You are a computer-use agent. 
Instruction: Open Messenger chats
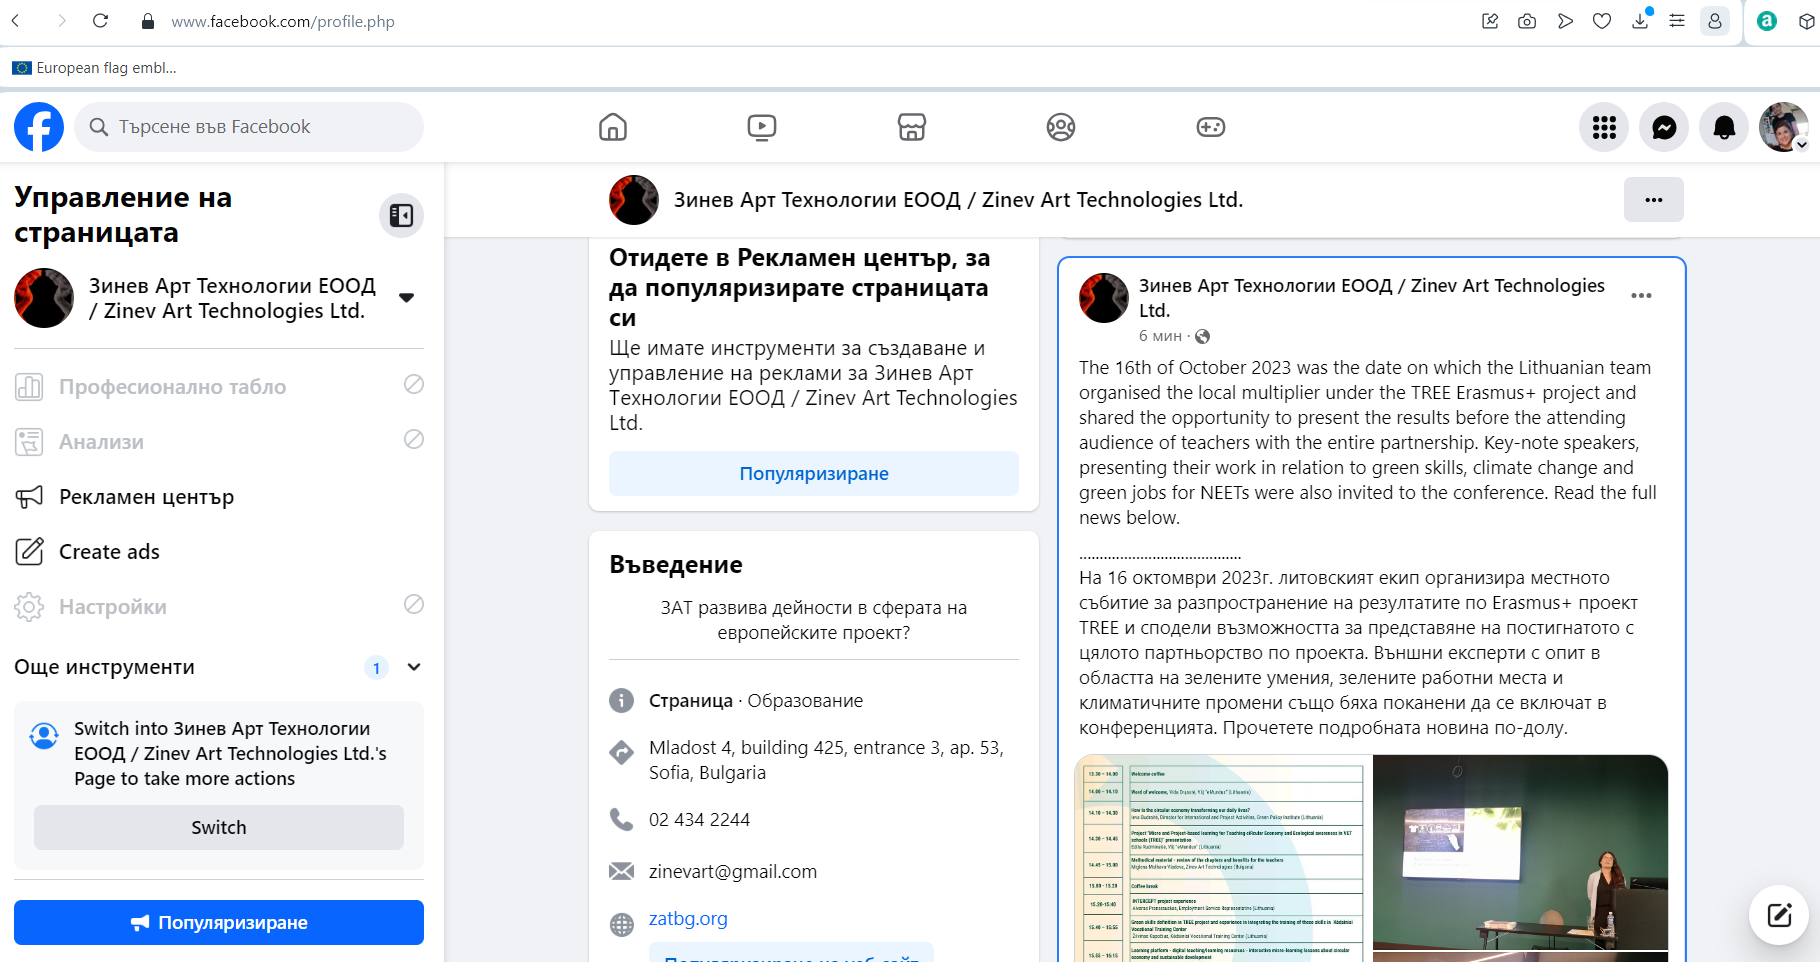(x=1664, y=127)
